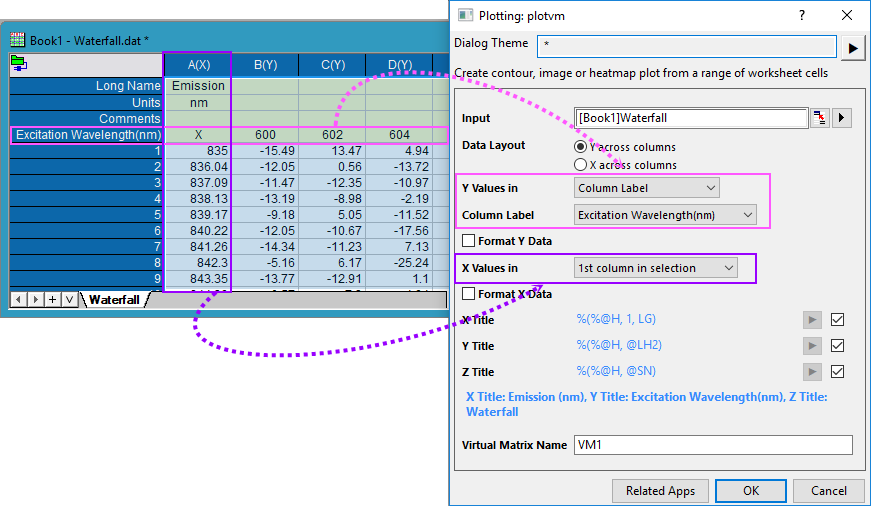Image resolution: width=871 pixels, height=506 pixels.
Task: Open the Y Values in dropdown
Action: click(648, 188)
